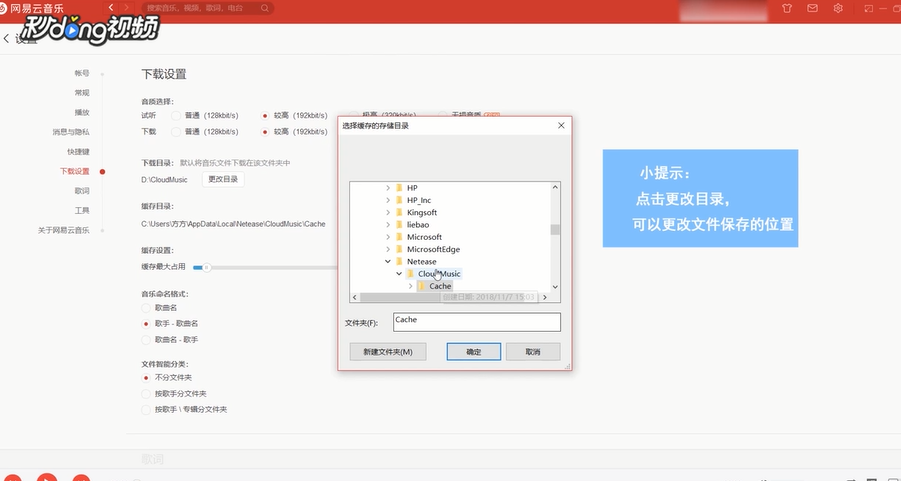
Task: Select 试听 普通 (128kbit/s) quality
Action: coord(176,116)
